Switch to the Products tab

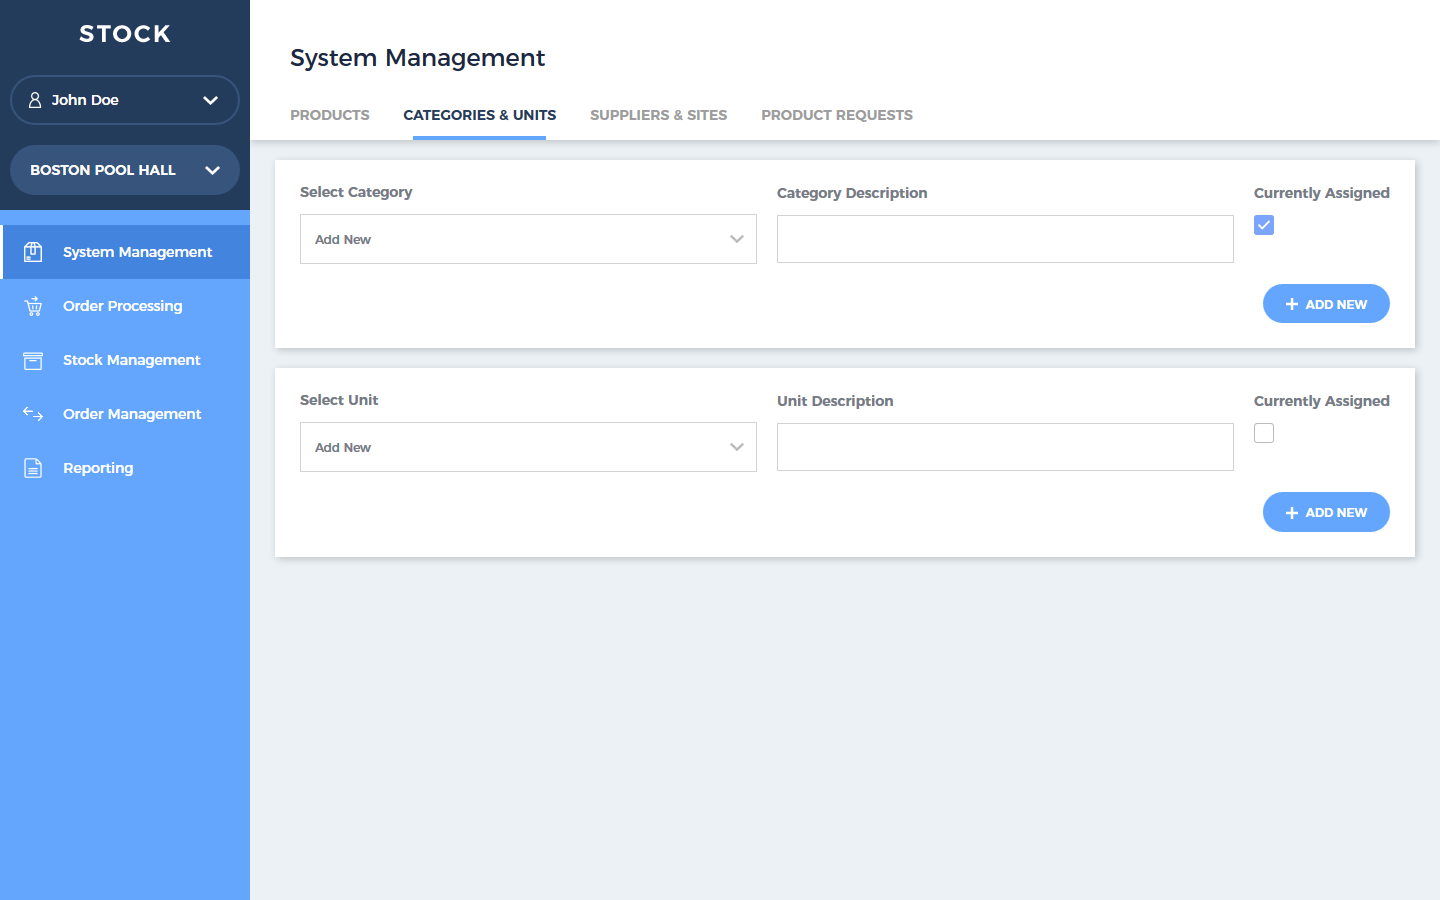point(330,115)
